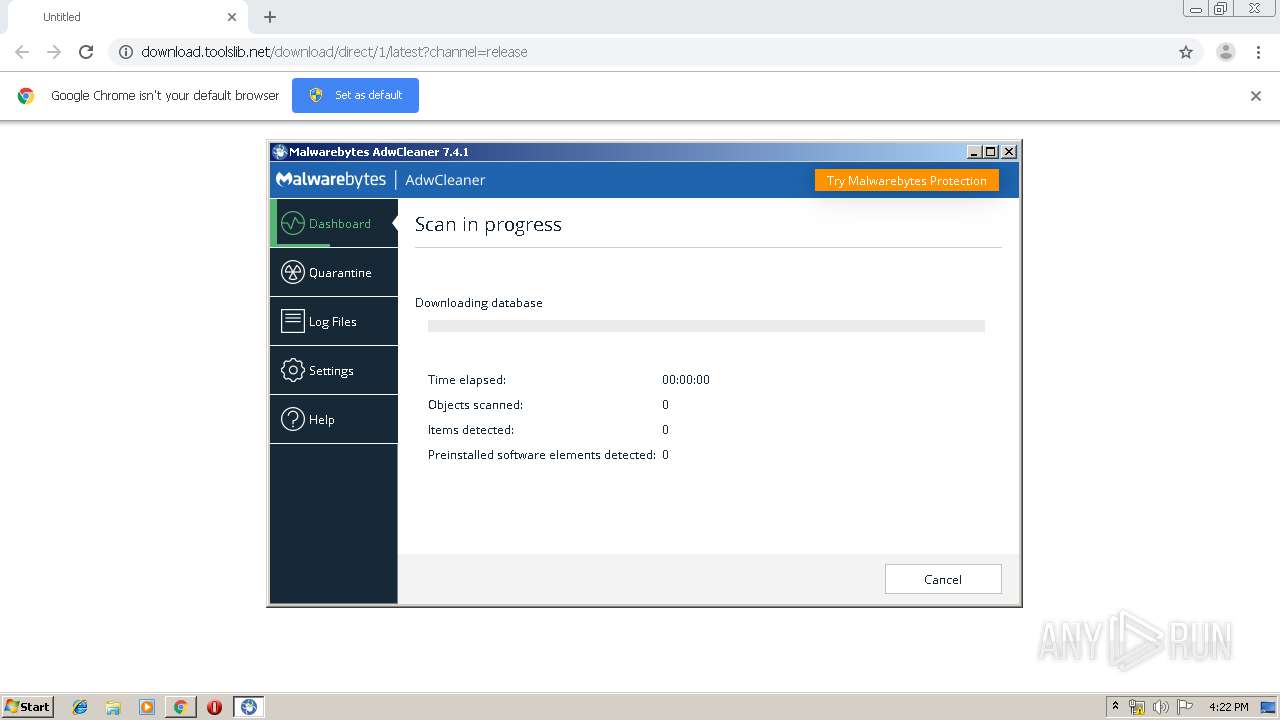The image size is (1280, 720).
Task: Open Windows Media Player from taskbar
Action: 147,707
